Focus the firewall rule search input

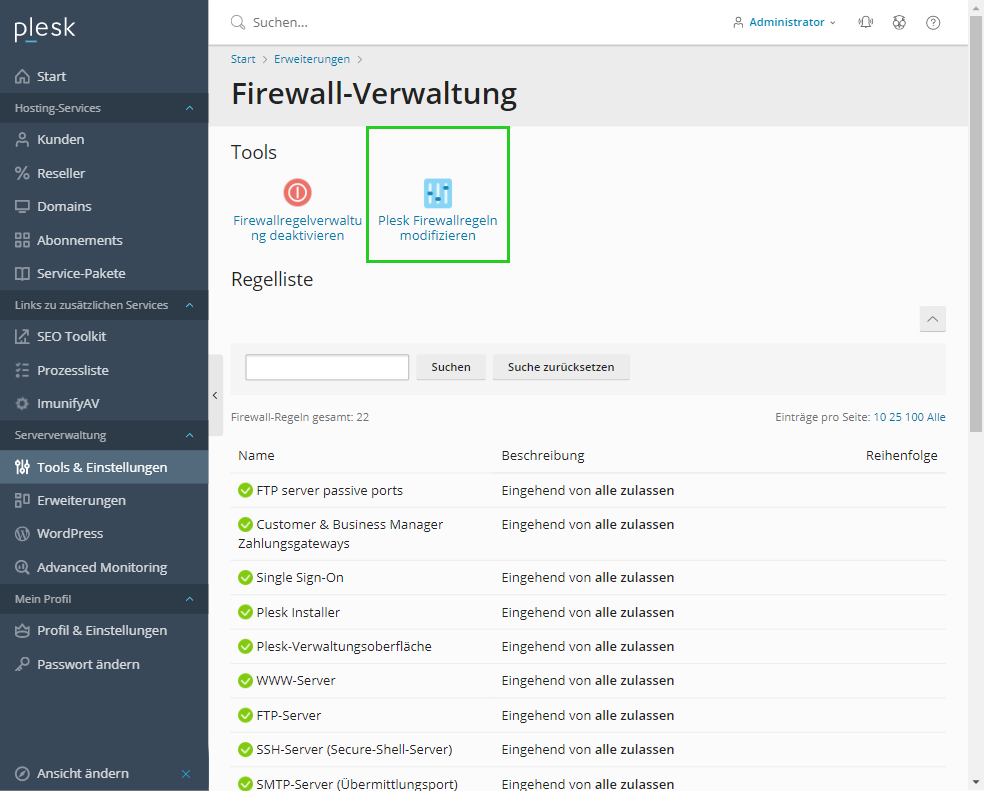click(x=327, y=367)
